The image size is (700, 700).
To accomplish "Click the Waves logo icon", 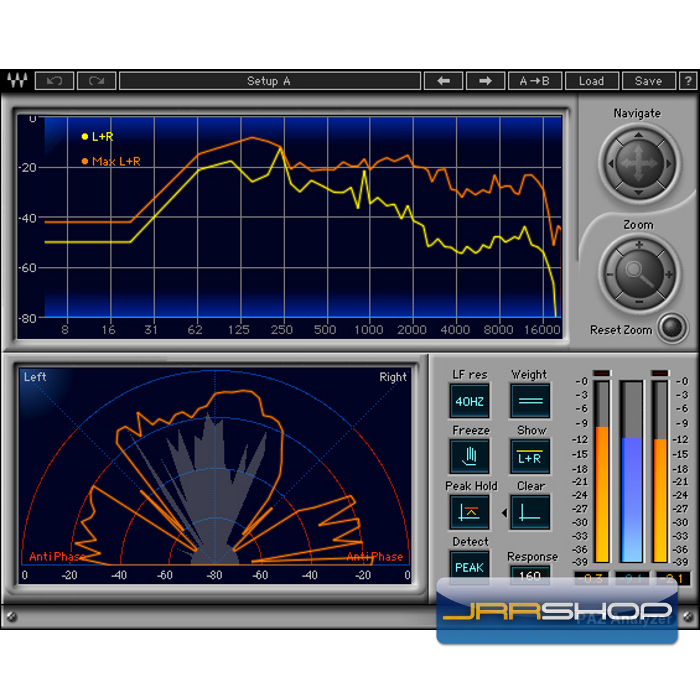I will (17, 81).
